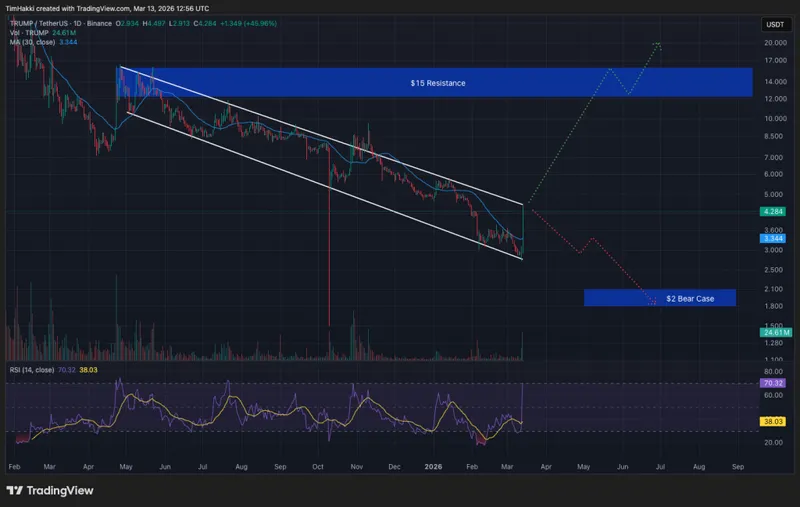Click the L2.913 low value in the legend
The height and width of the screenshot is (507, 800).
coord(180,23)
